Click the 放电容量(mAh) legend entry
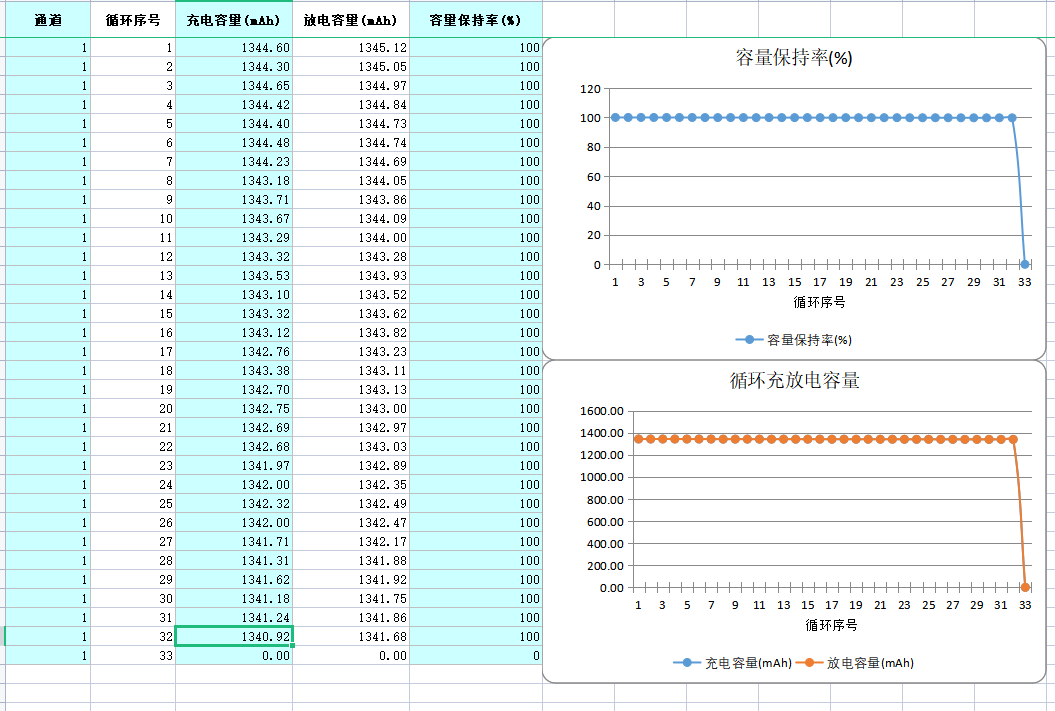Screen dimensions: 1055x711 855,663
